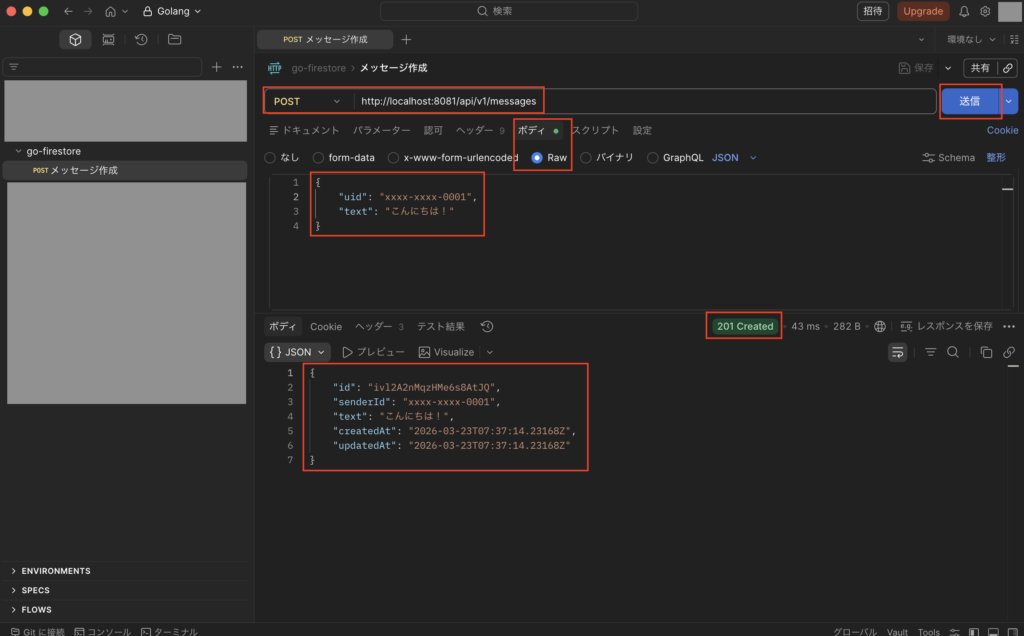Click the search icon in the response toolbar
The width and height of the screenshot is (1024, 636).
(953, 352)
